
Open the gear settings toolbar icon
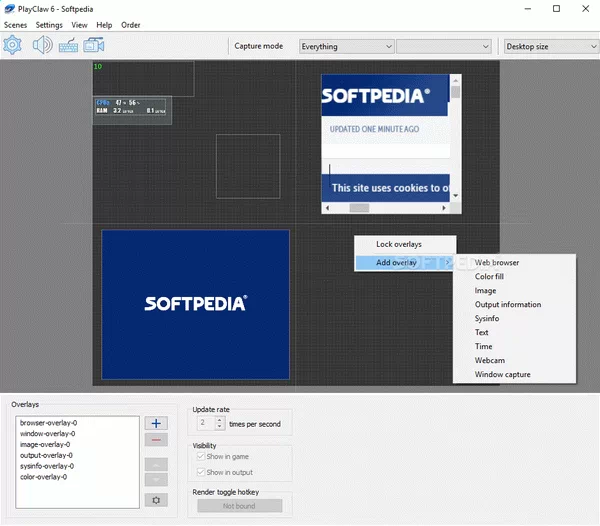(x=12, y=46)
